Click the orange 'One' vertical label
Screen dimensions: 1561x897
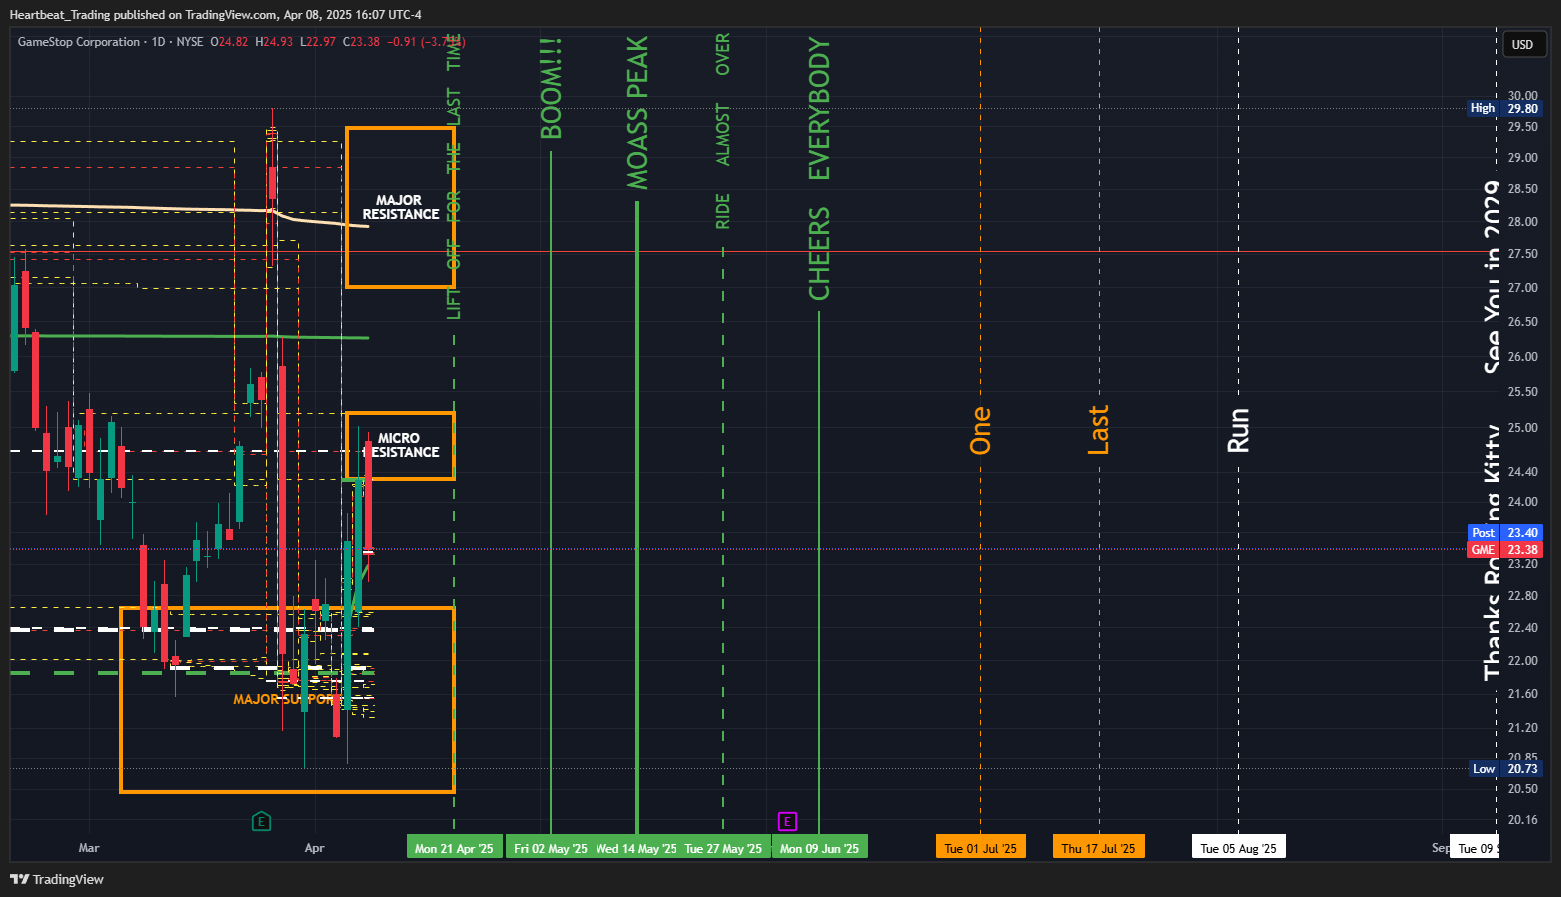tap(980, 430)
